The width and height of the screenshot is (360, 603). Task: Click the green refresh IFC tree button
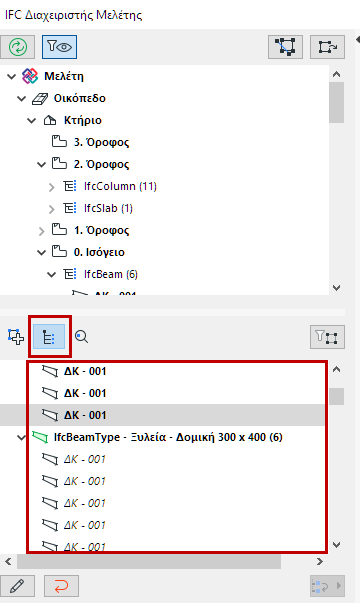(x=18, y=47)
